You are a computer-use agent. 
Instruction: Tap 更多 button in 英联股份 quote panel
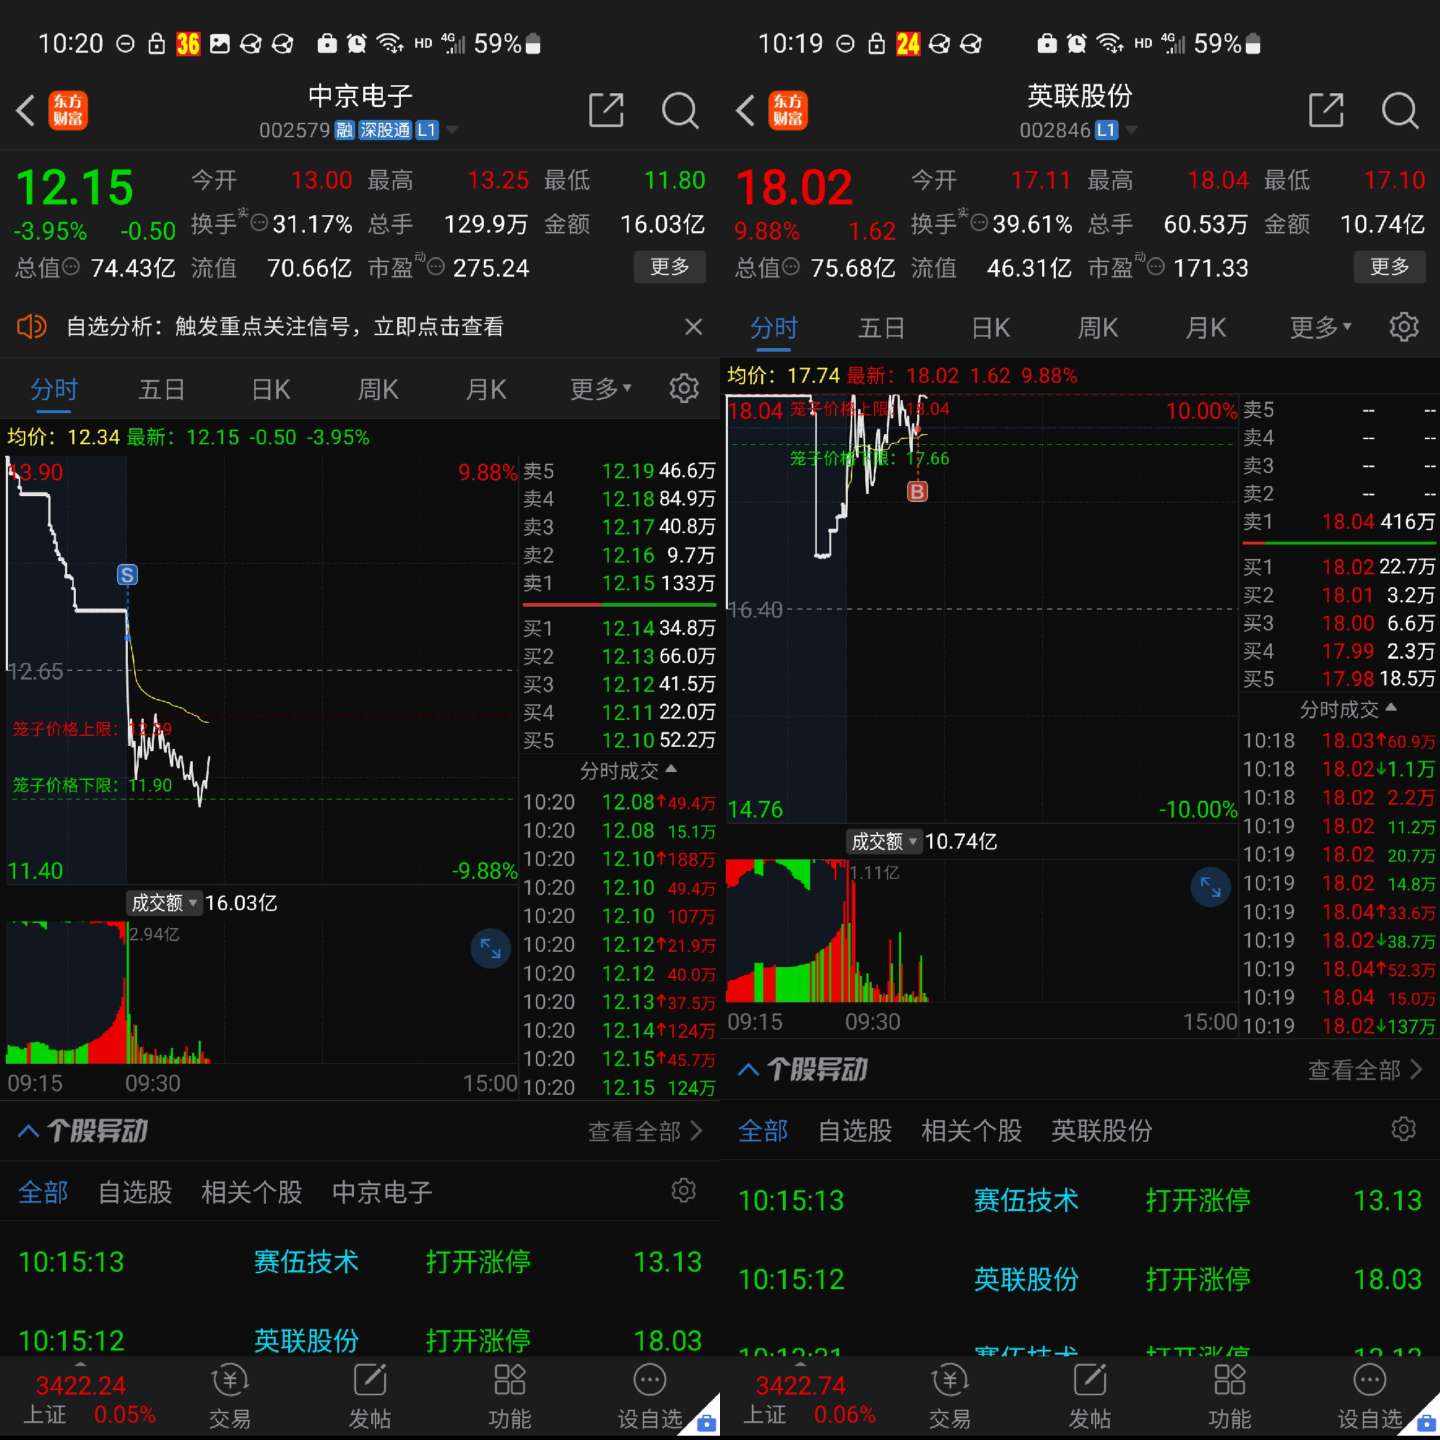click(x=1390, y=267)
